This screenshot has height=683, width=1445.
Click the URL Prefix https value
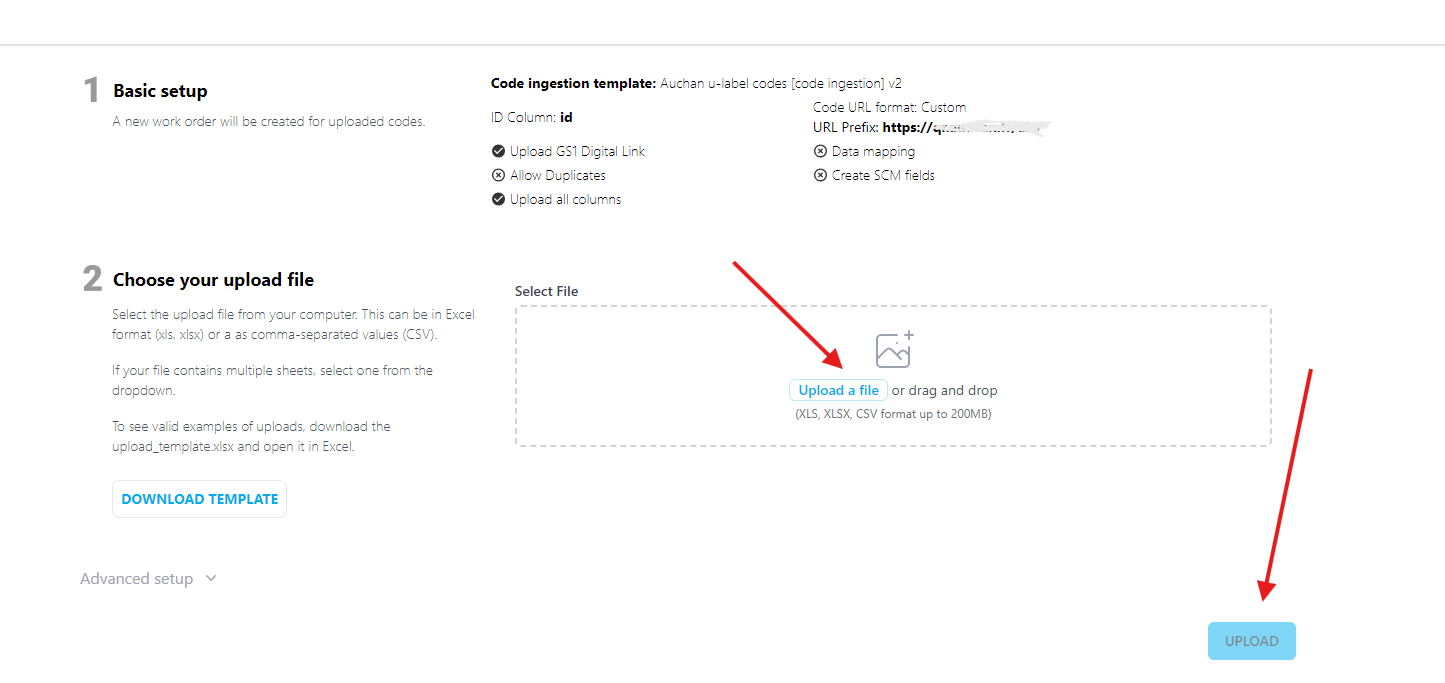click(x=965, y=128)
